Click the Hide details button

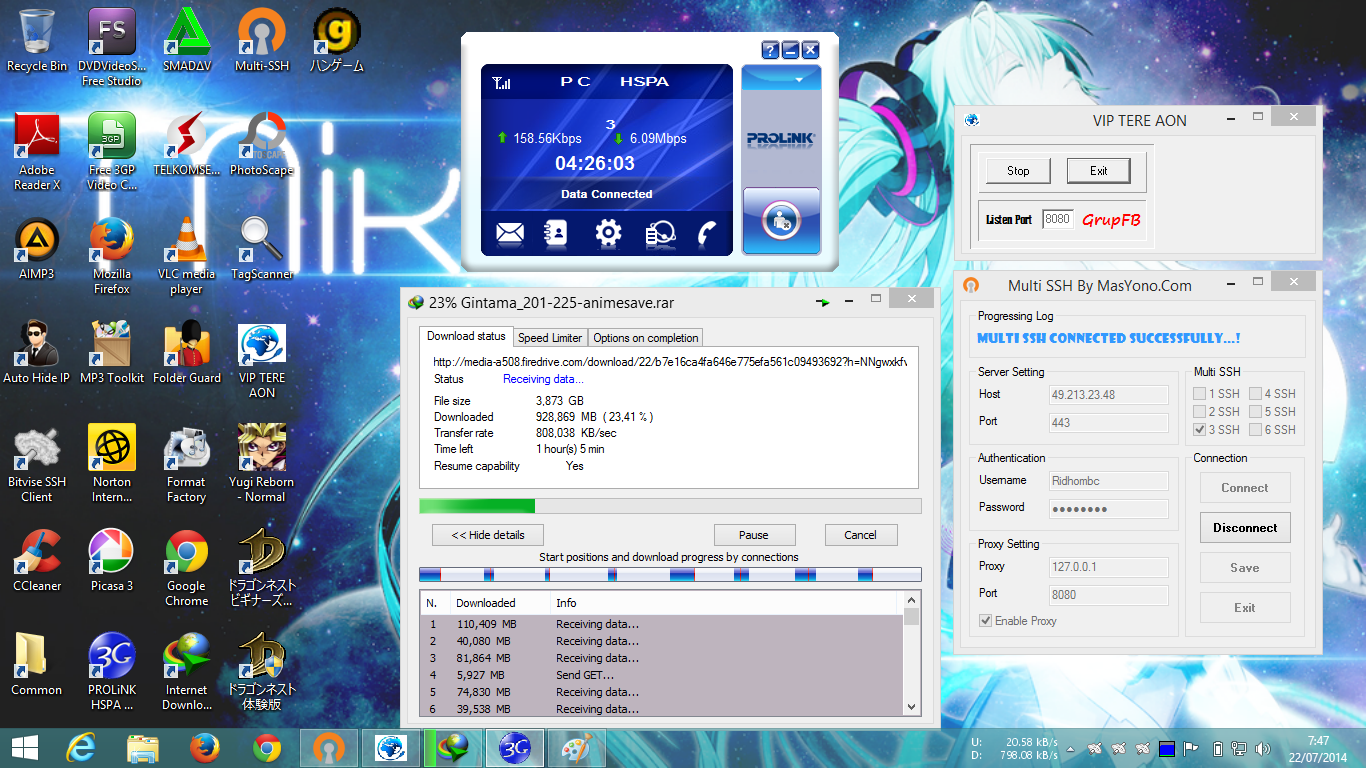pyautogui.click(x=488, y=535)
